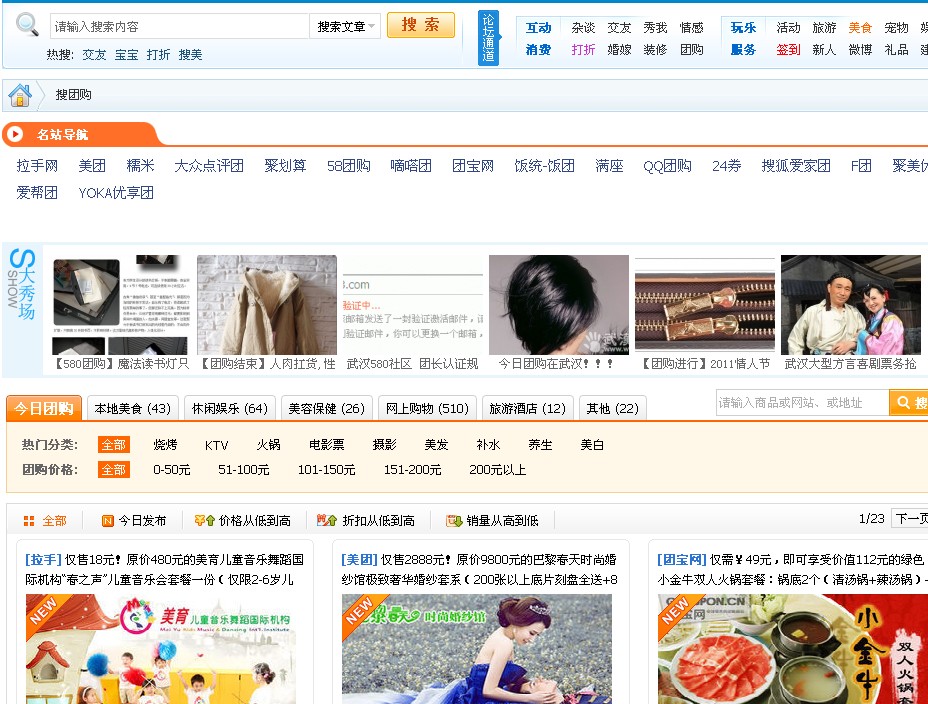Click the magnifier search icon
The height and width of the screenshot is (704, 928).
pyautogui.click(x=27, y=25)
